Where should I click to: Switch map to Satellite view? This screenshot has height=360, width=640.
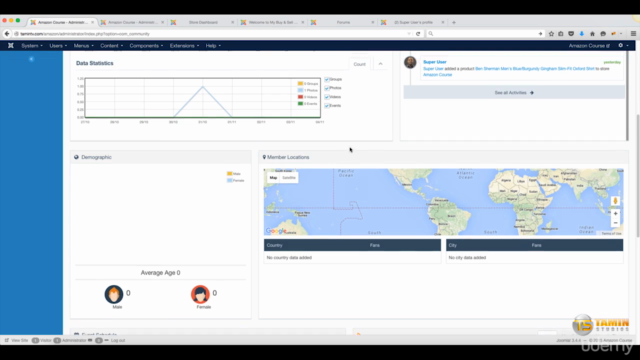pyautogui.click(x=289, y=178)
